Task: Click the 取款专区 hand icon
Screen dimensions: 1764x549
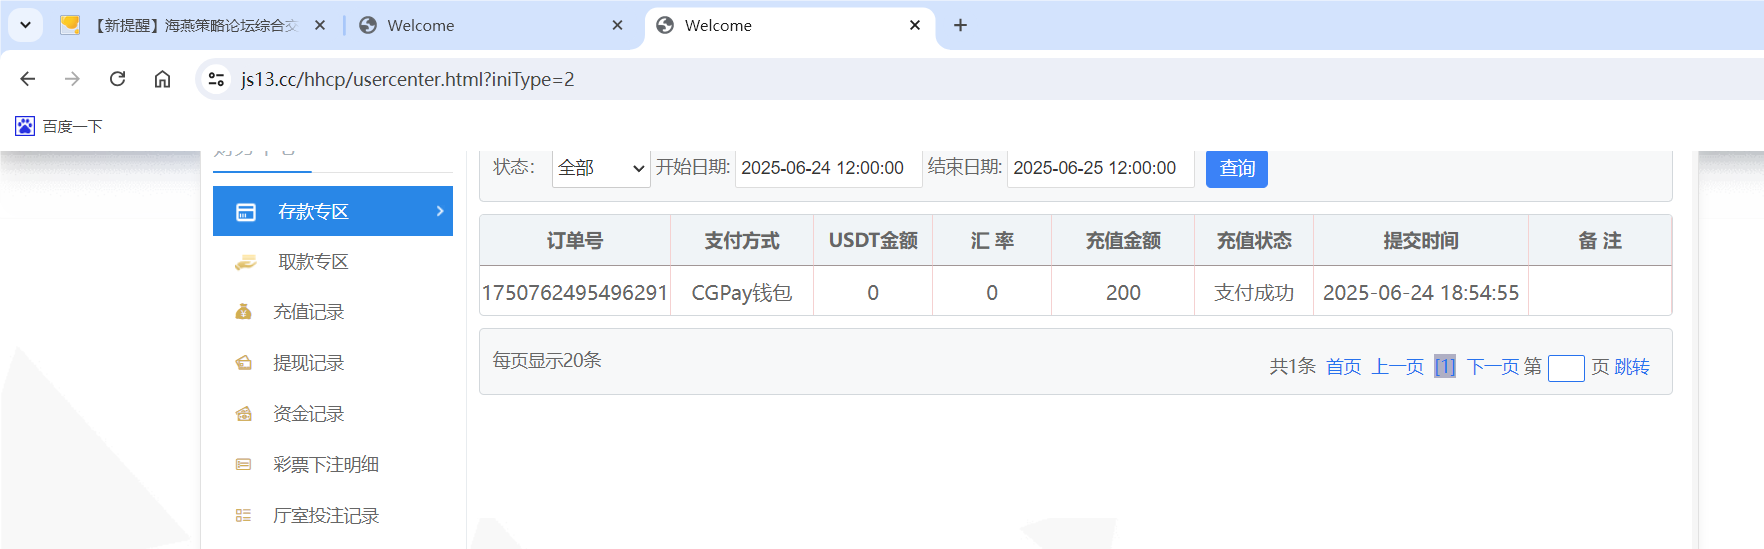Action: coord(246,262)
